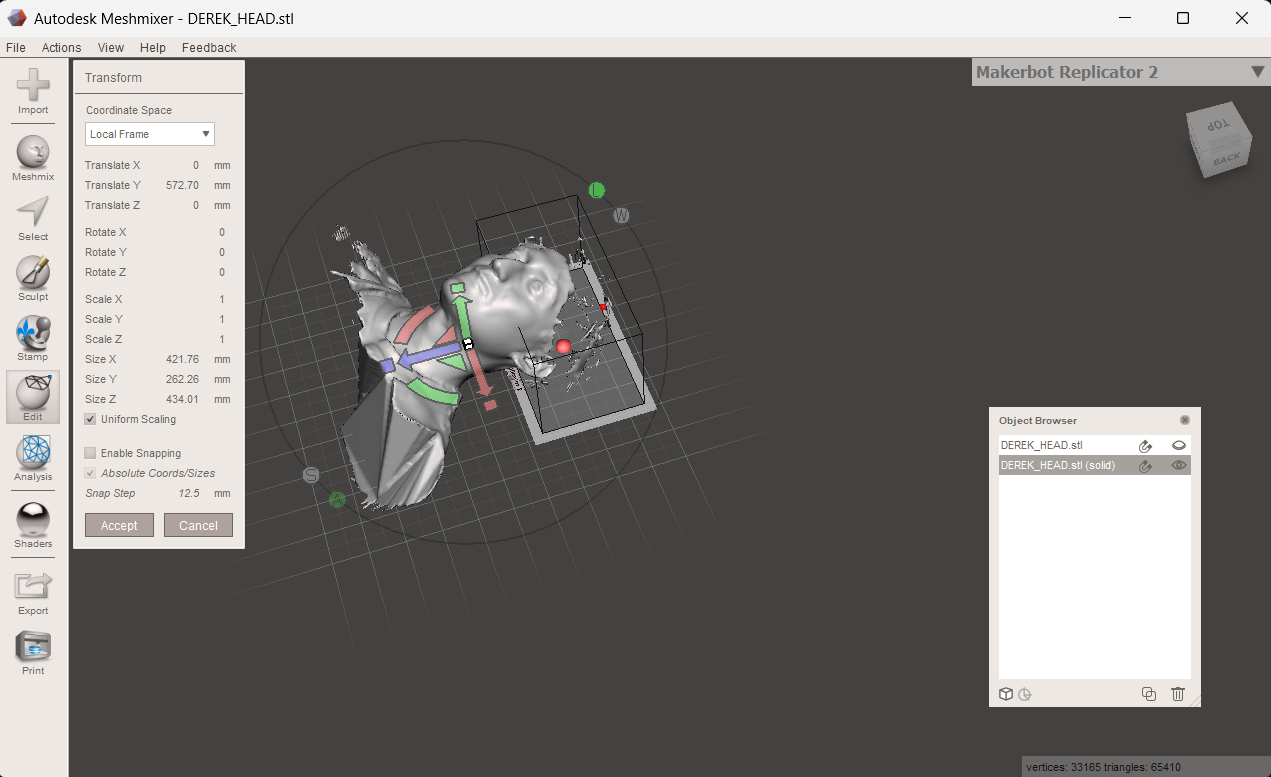Screen dimensions: 1271x777
Task: Click the green A marker on rotation ring
Action: (337, 499)
